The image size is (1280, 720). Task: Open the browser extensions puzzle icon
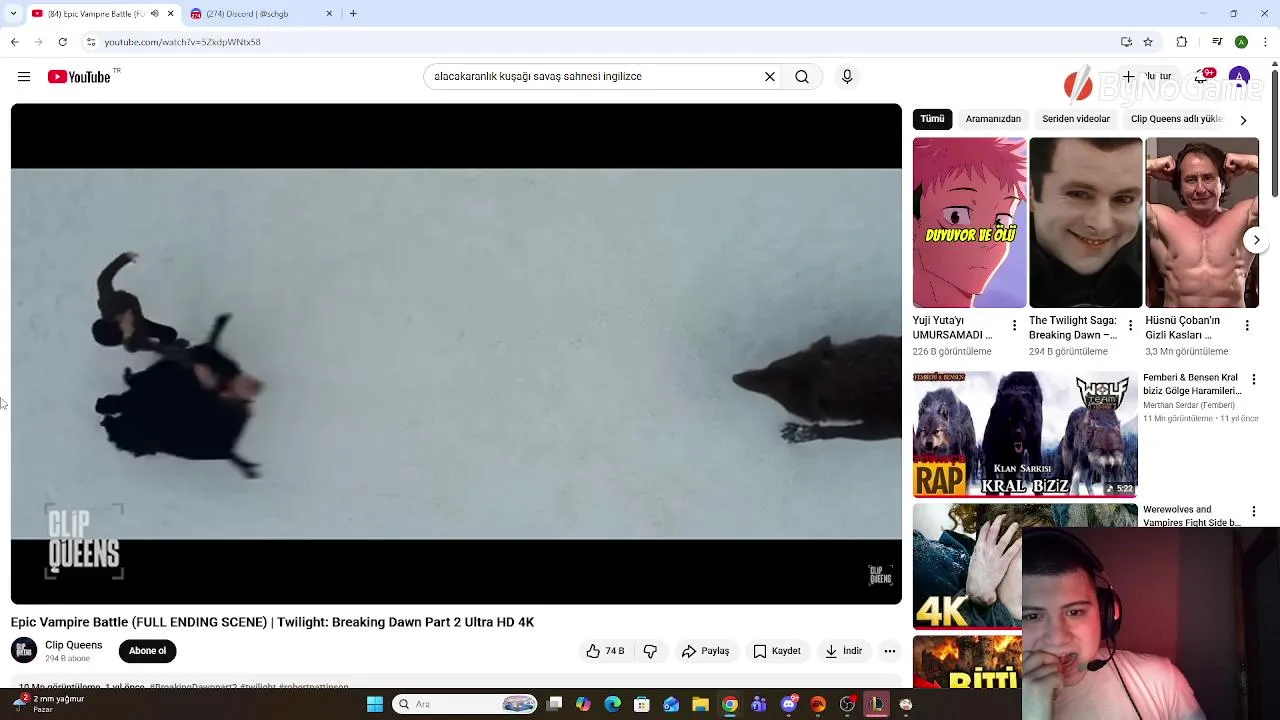coord(1182,42)
